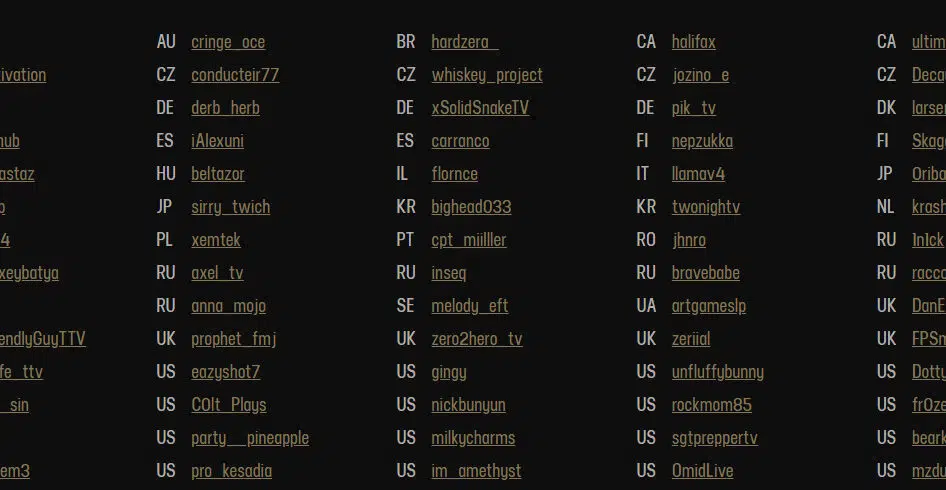
Task: Open the cringe_oce streamer link
Action: 228,42
